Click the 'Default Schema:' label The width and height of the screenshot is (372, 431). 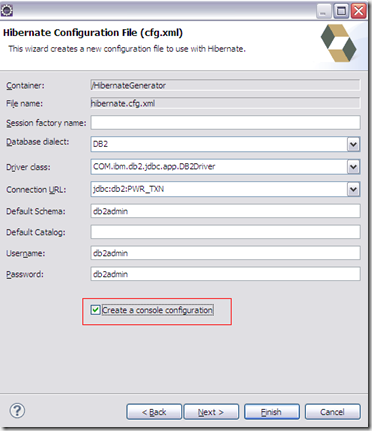pyautogui.click(x=36, y=211)
